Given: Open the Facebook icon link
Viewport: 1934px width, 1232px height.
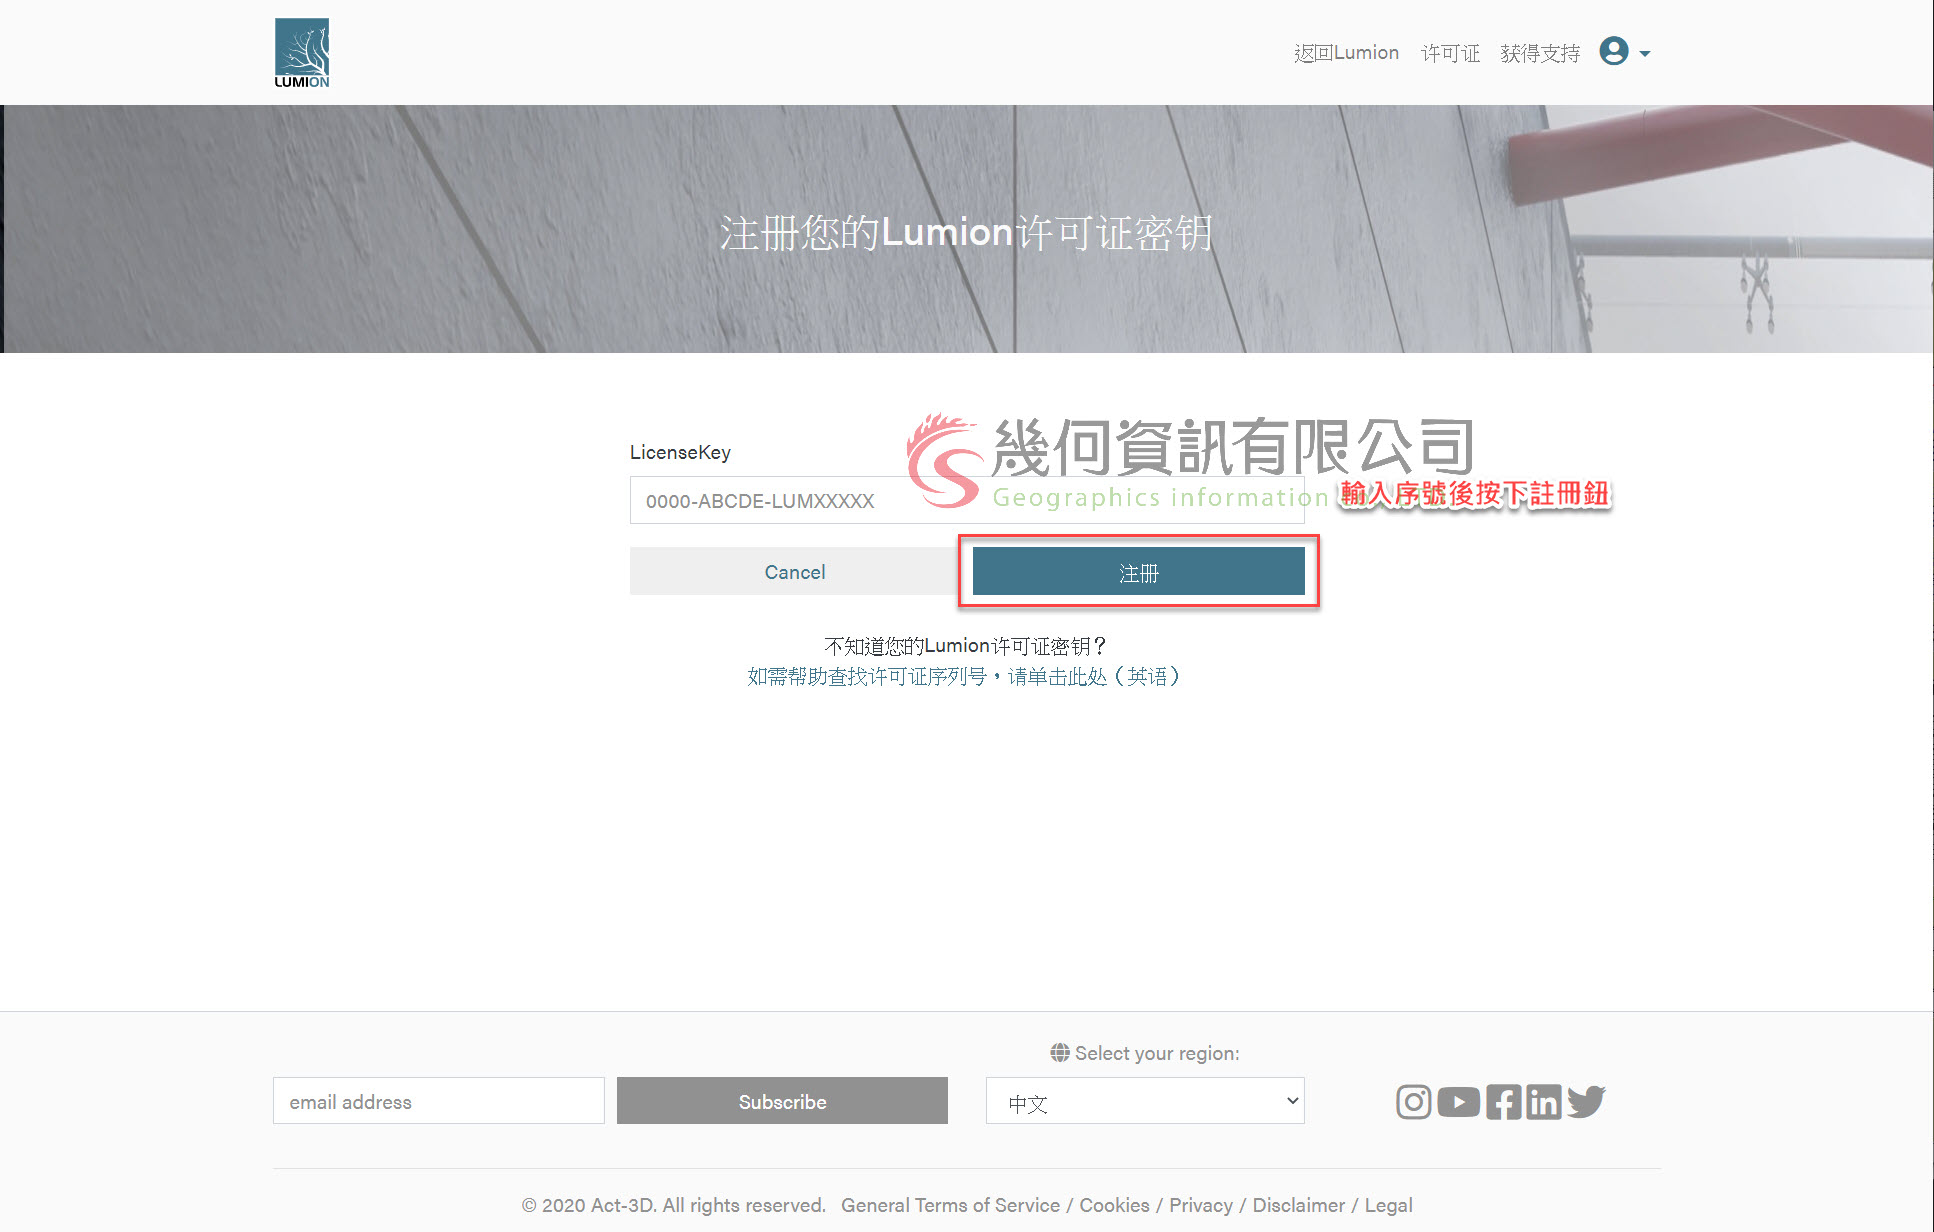Looking at the screenshot, I should tap(1503, 1102).
